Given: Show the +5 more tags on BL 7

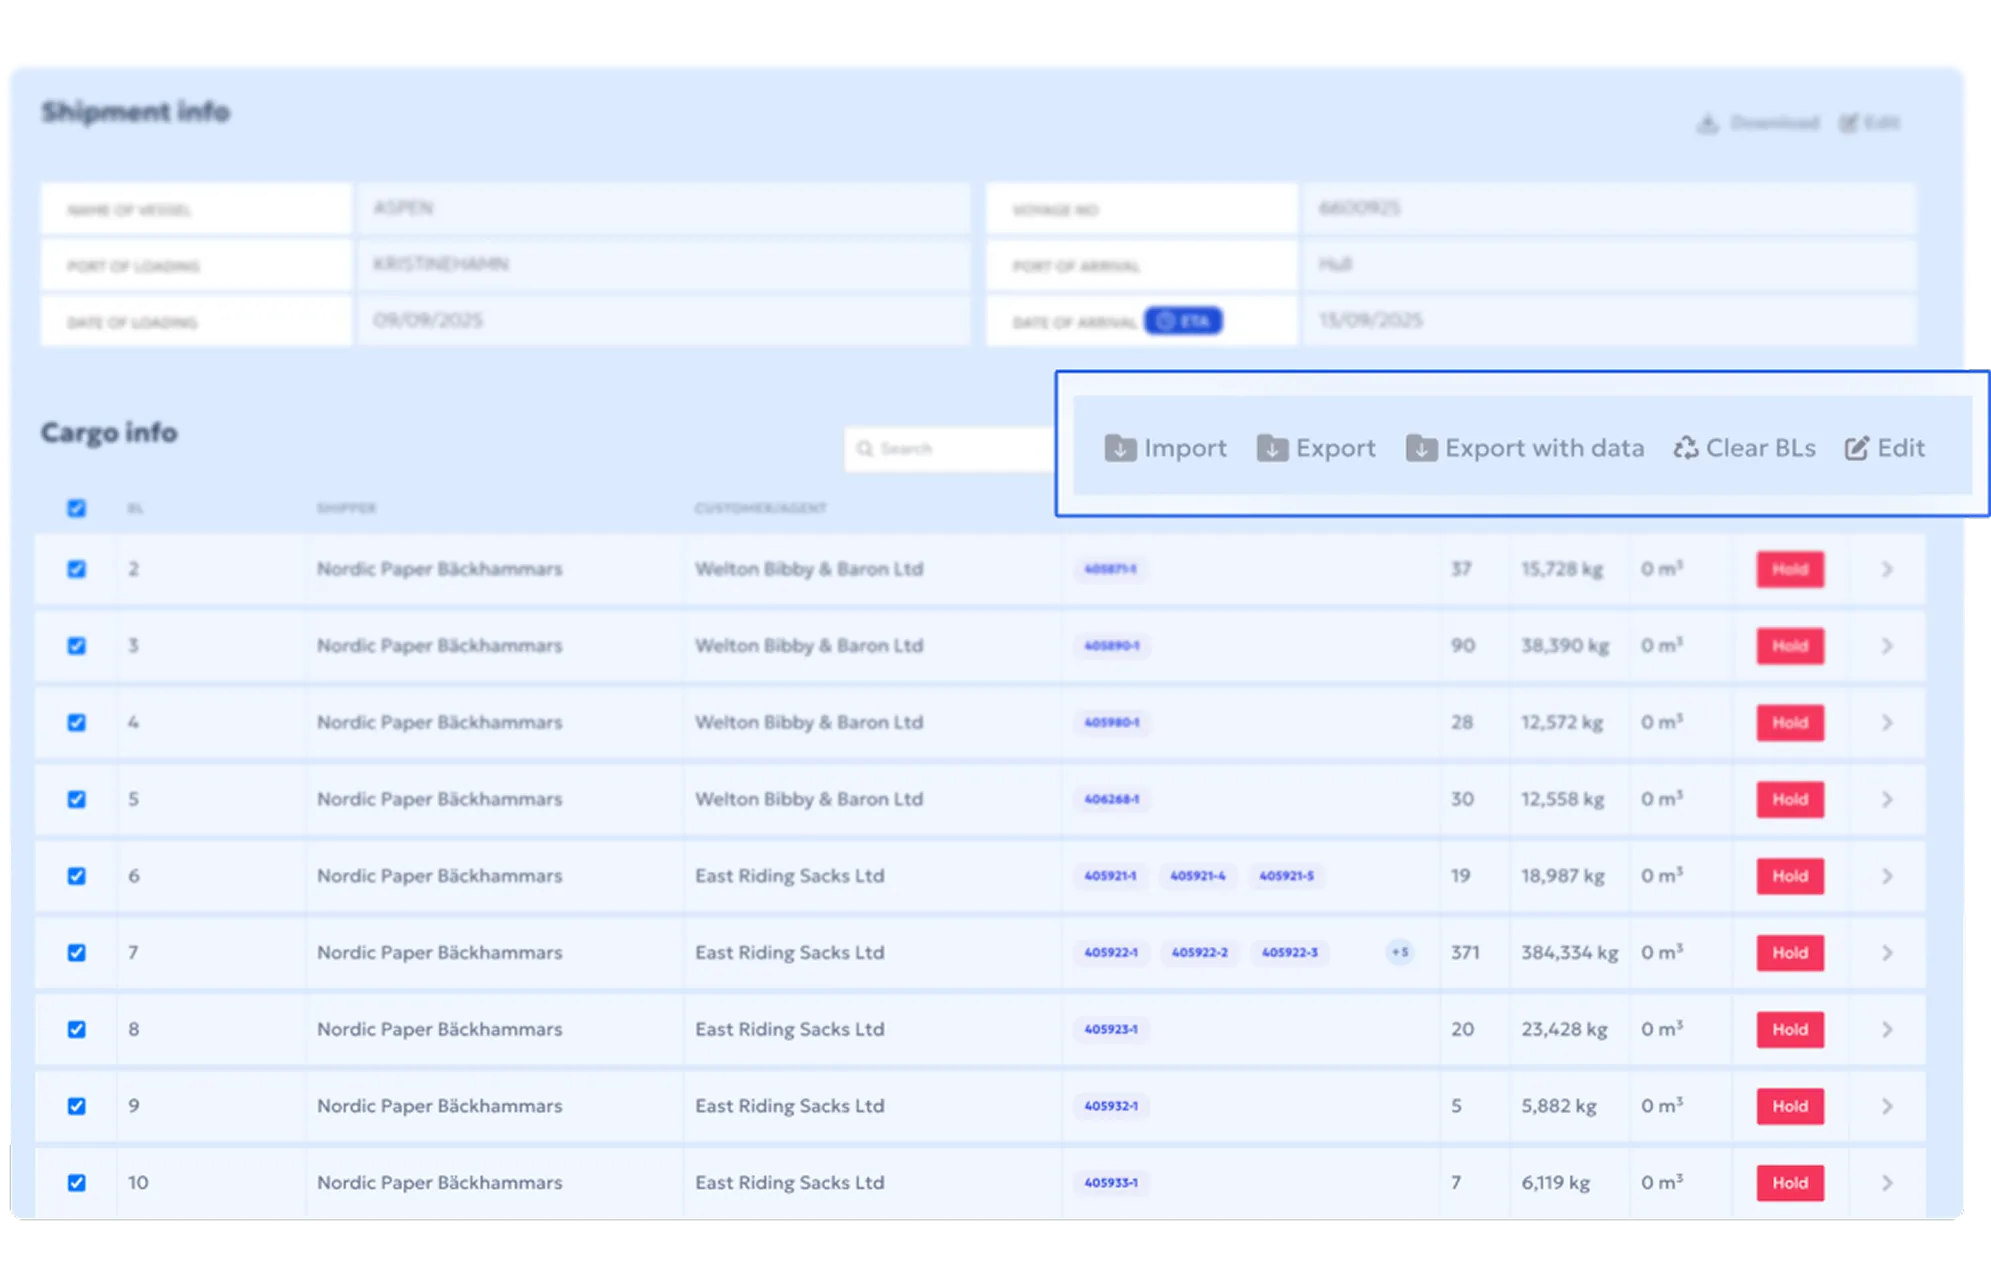Looking at the screenshot, I should pos(1400,952).
